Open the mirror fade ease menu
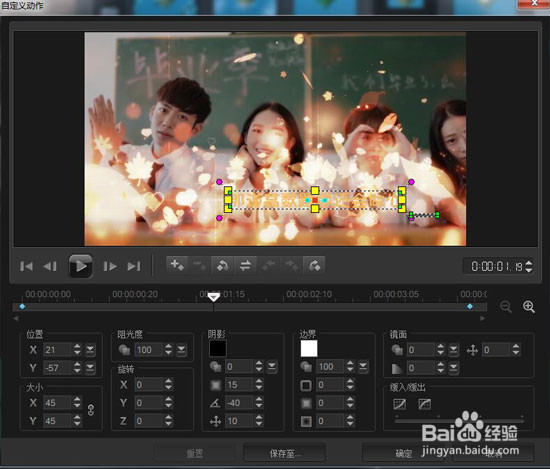Image resolution: width=550 pixels, height=469 pixels. click(x=454, y=368)
